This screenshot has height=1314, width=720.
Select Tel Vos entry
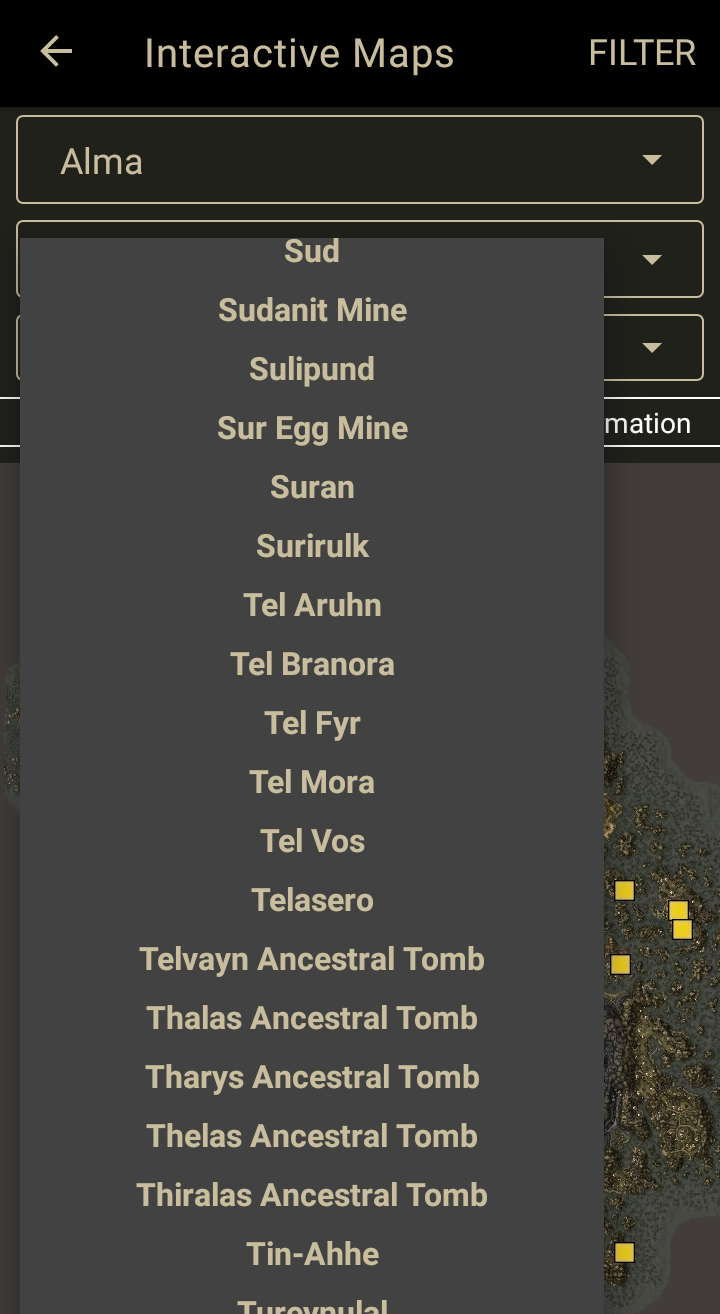tap(312, 841)
